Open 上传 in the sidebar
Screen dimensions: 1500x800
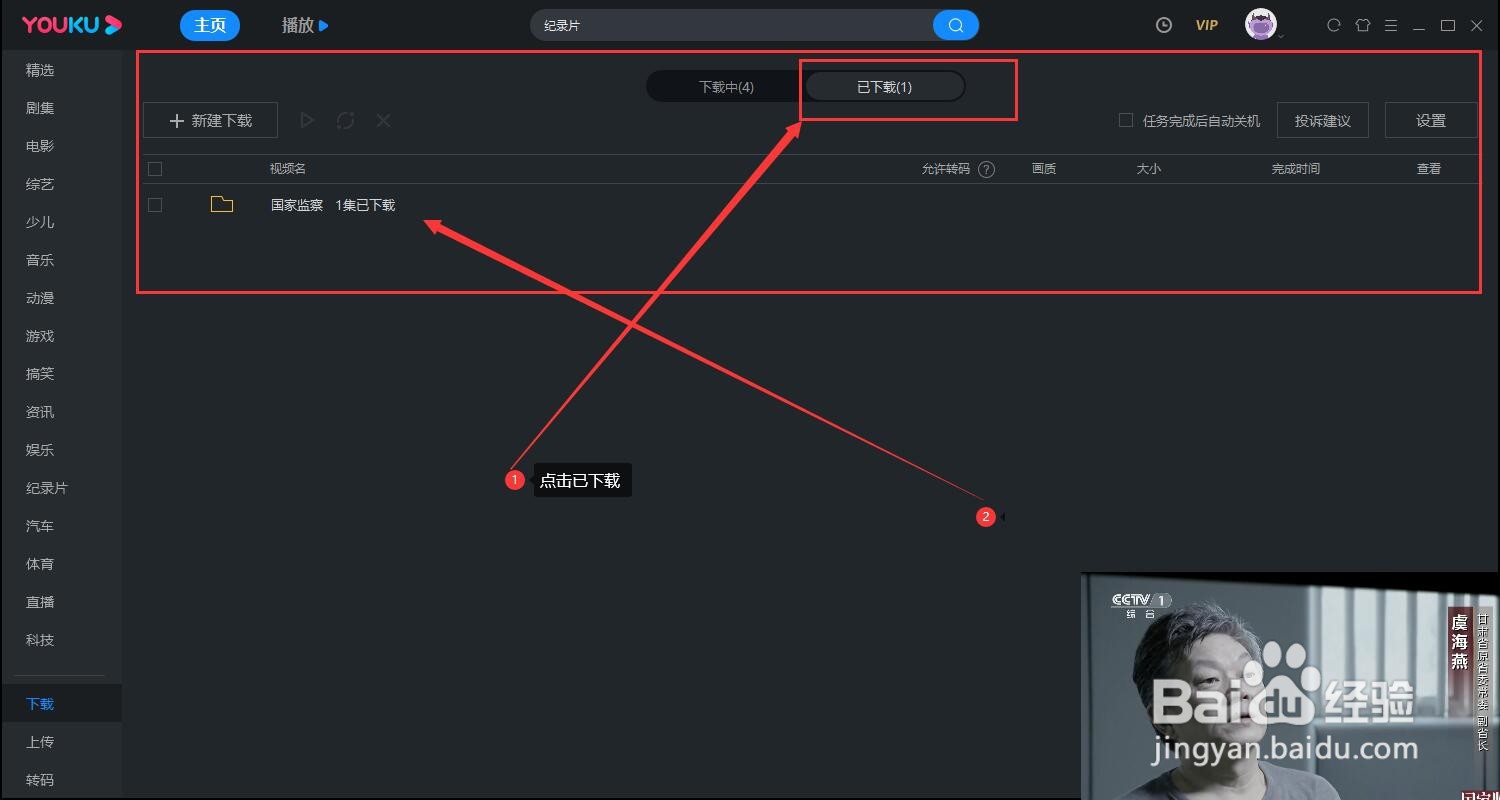pyautogui.click(x=40, y=742)
